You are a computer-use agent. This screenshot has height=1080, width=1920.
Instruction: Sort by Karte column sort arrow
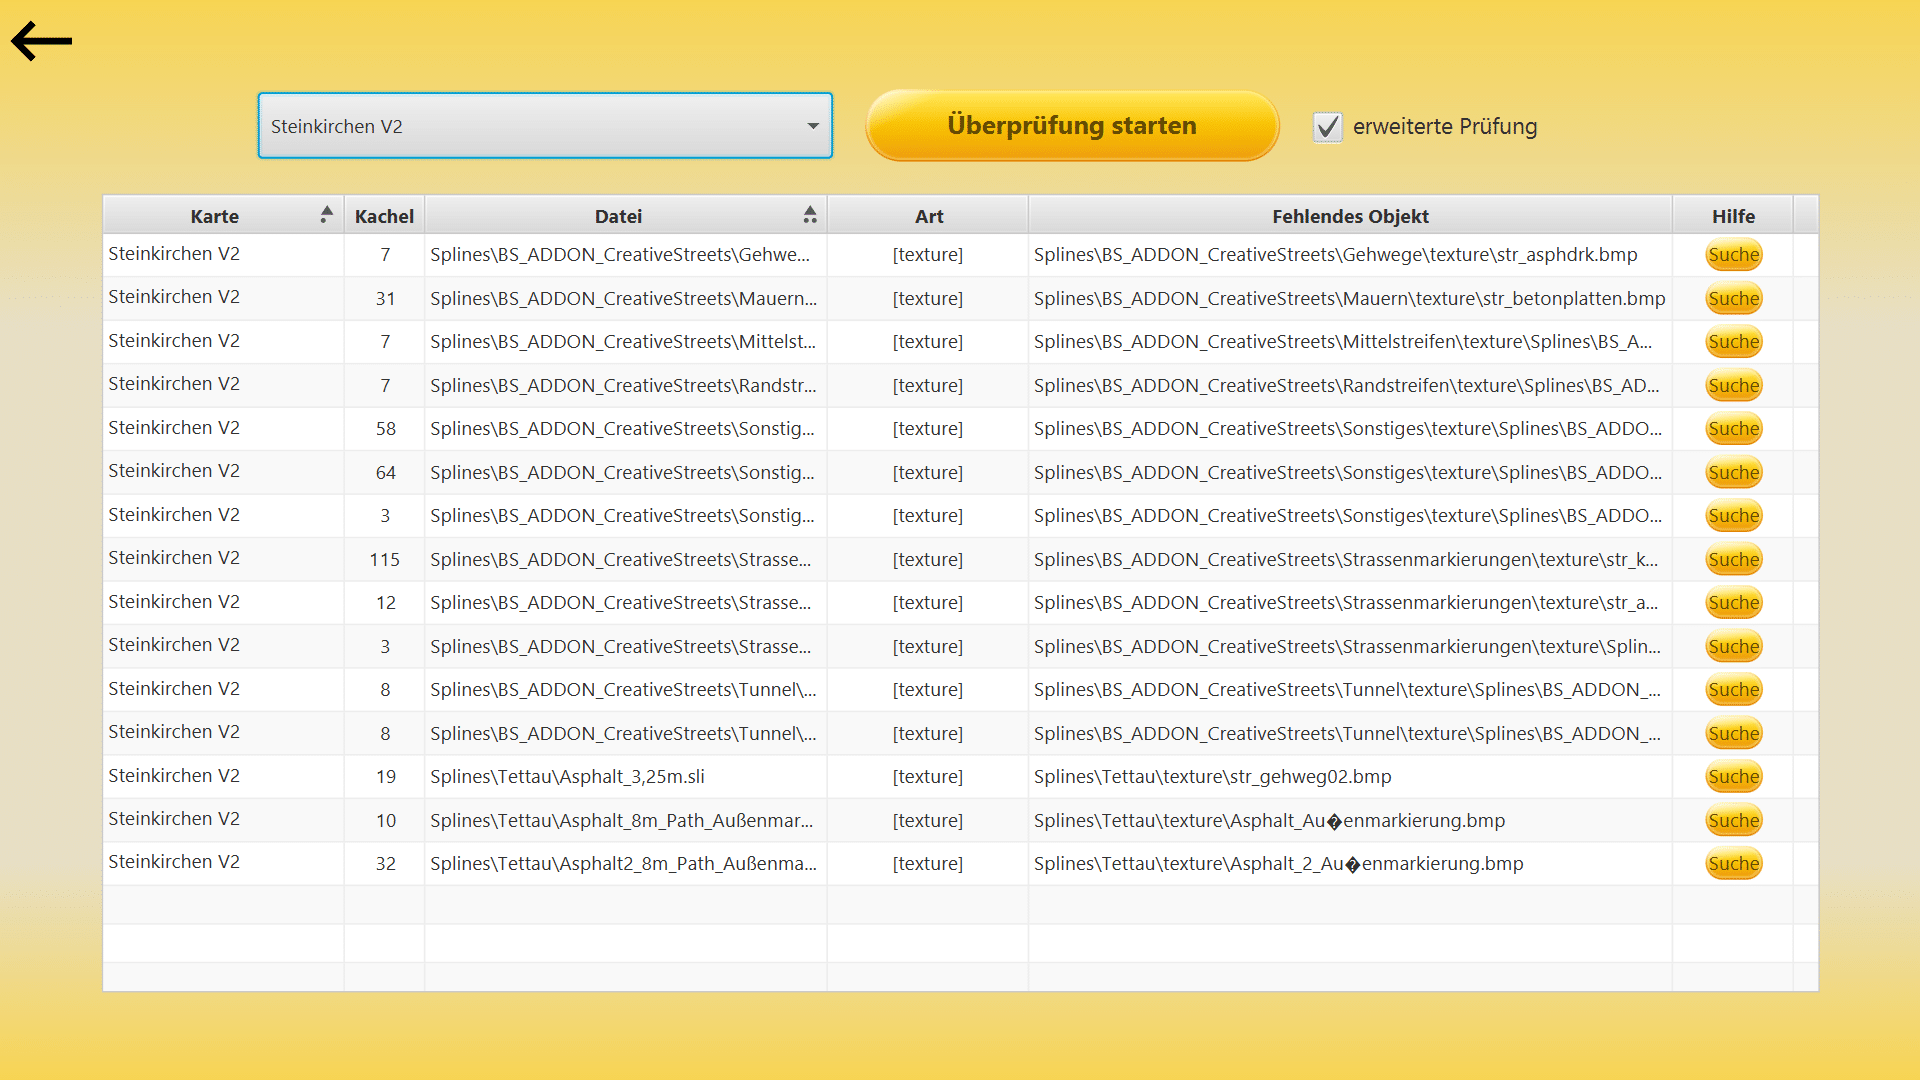(326, 215)
